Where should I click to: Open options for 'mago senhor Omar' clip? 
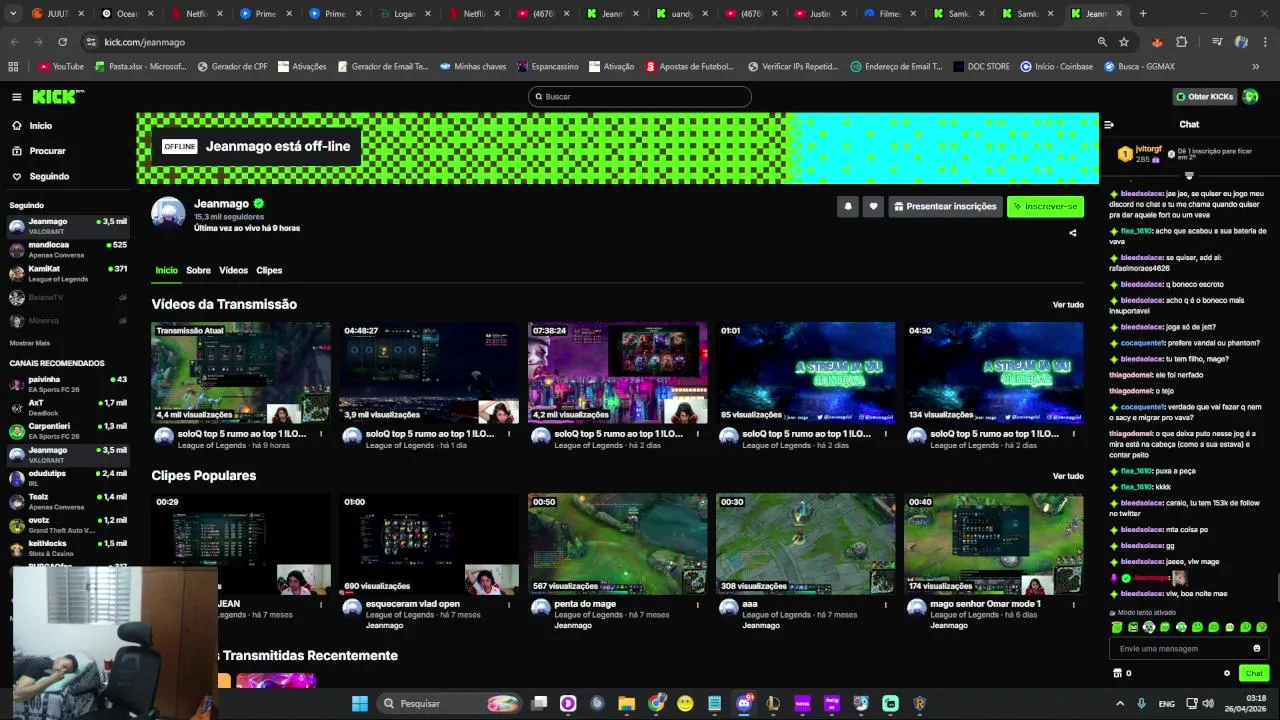(x=1074, y=604)
